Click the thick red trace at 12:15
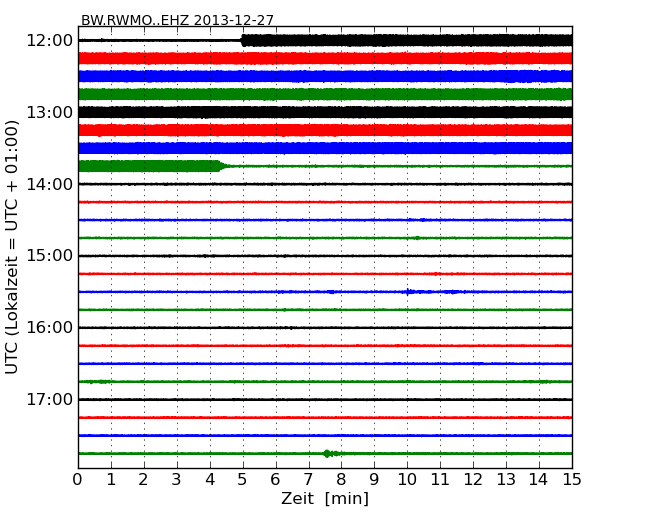 [325, 58]
